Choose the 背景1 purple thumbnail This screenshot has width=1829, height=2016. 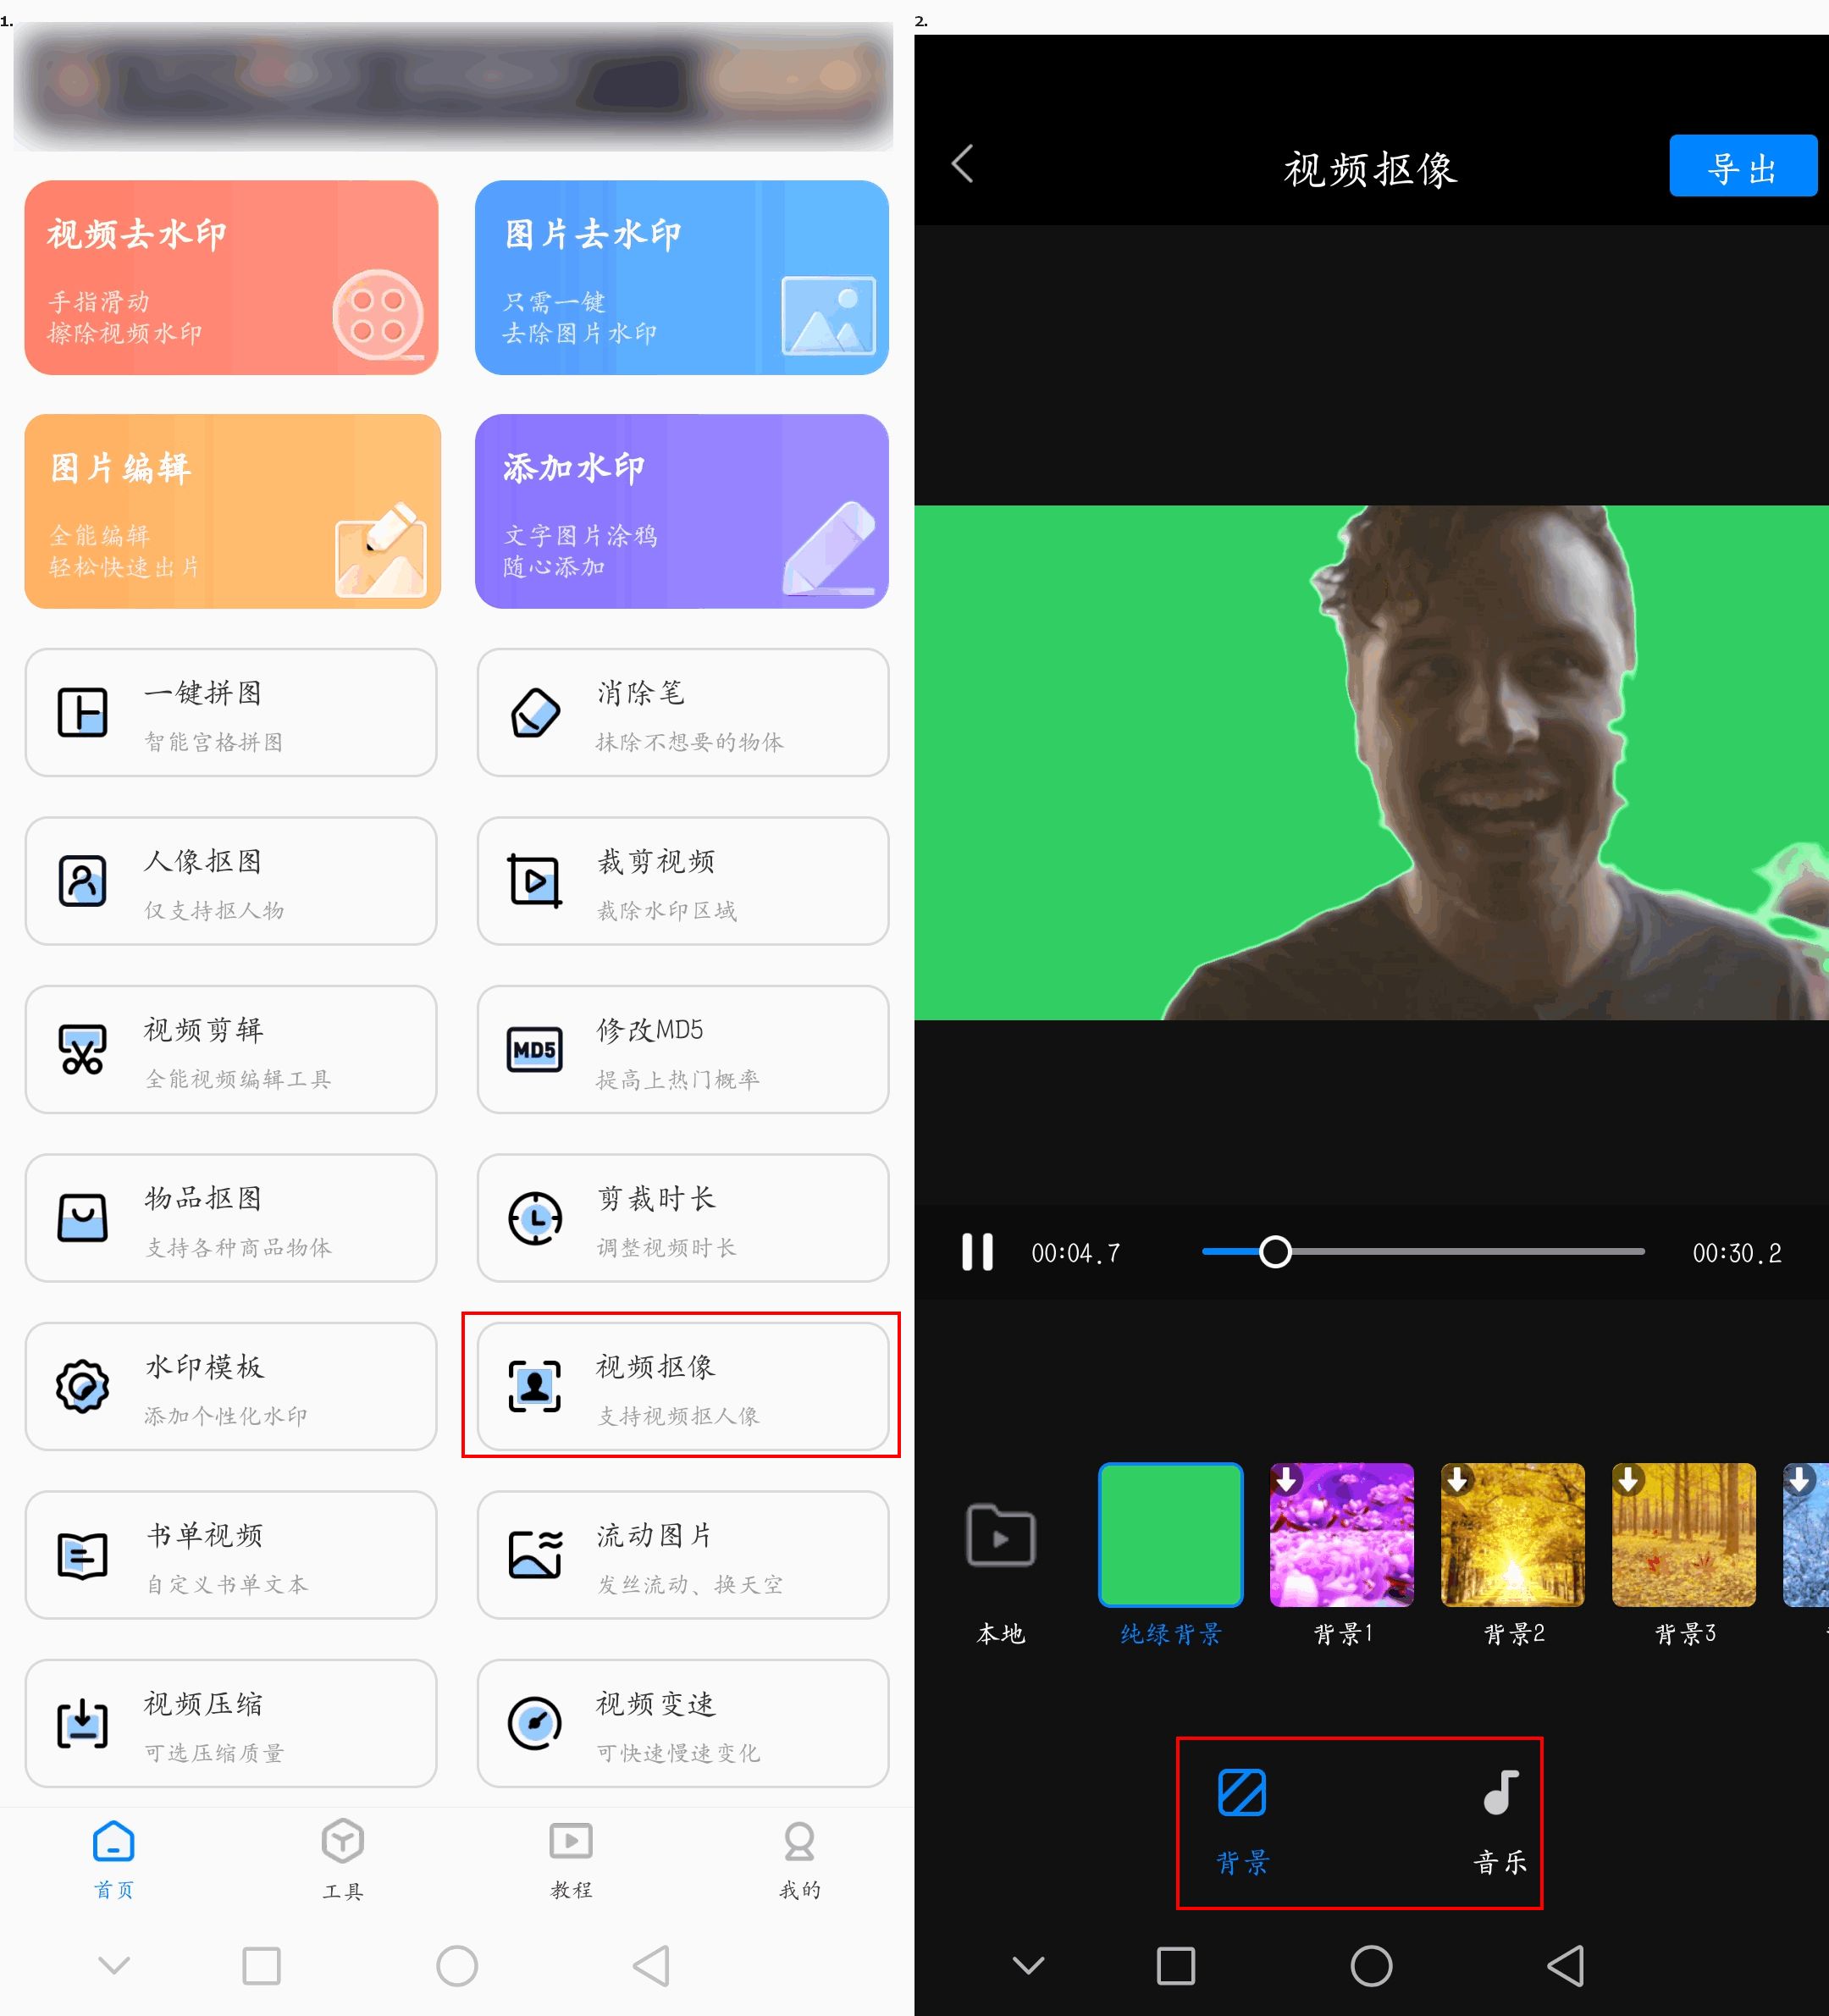[x=1341, y=1535]
